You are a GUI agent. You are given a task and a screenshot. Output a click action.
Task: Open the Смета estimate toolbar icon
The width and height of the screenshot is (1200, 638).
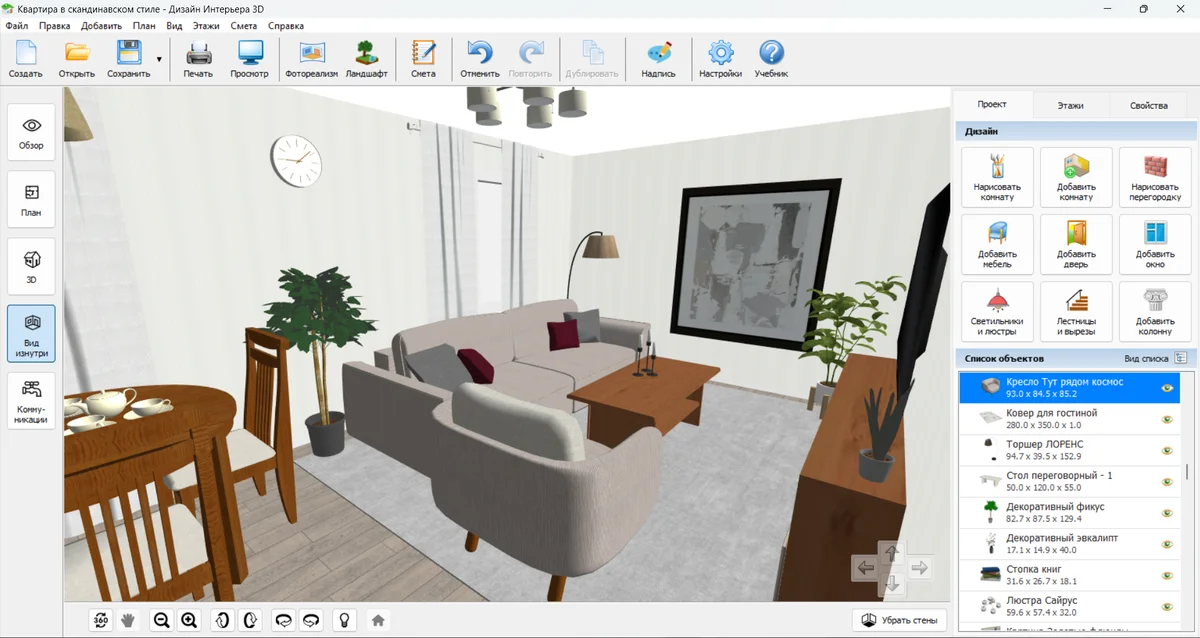pos(423,59)
